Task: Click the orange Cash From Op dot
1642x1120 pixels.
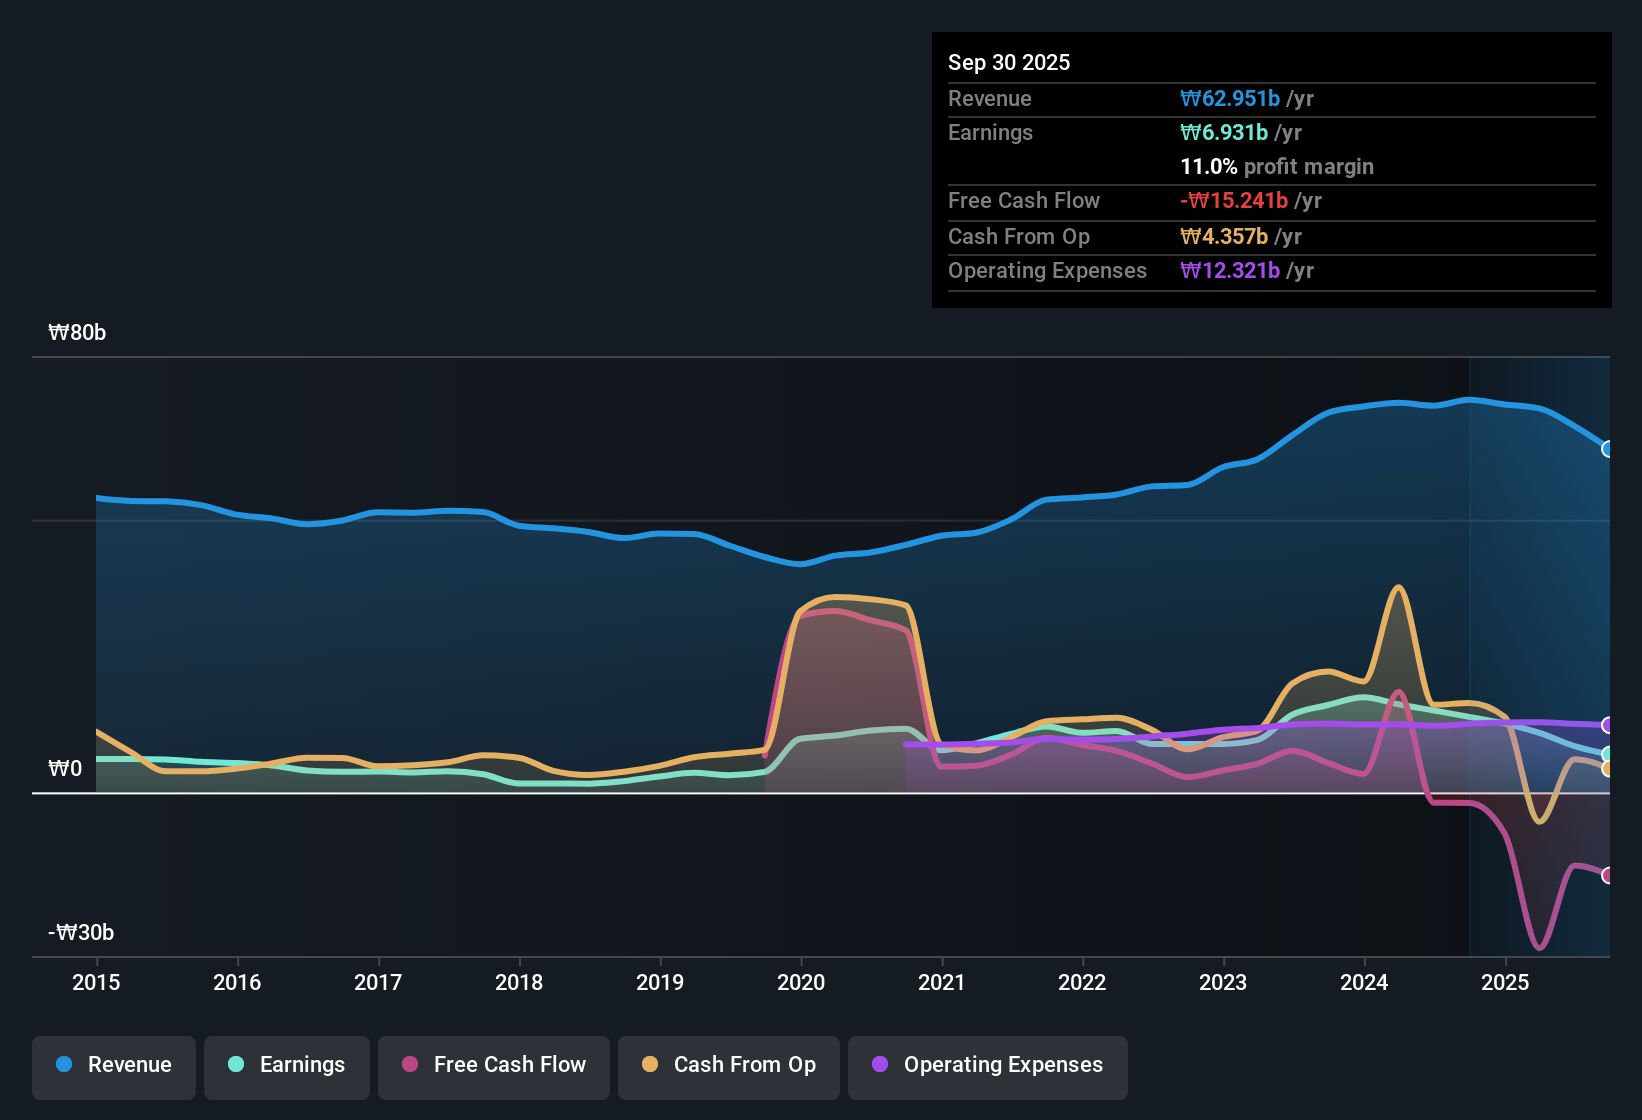Action: [650, 1064]
